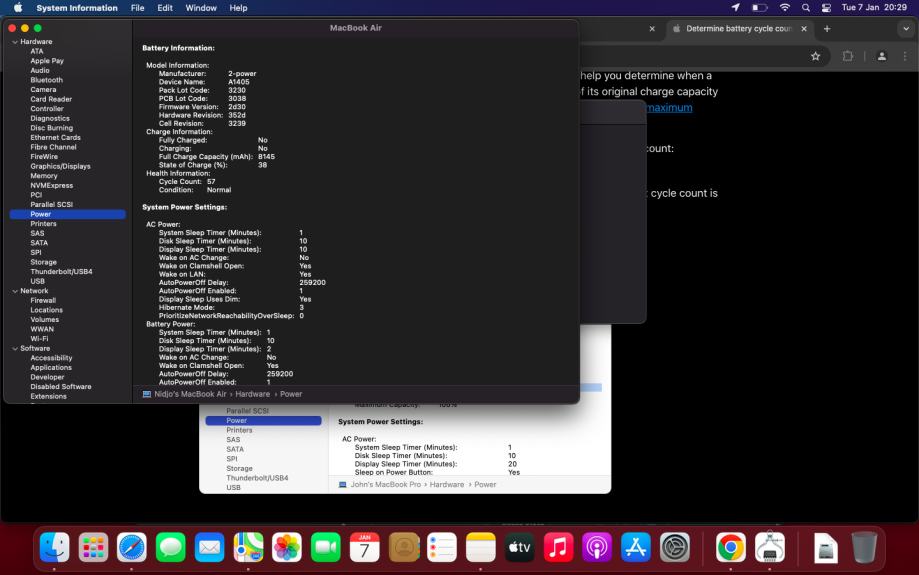Open the Chrome tab search dropdown arrow
The image size is (919, 575).
pyautogui.click(x=905, y=29)
